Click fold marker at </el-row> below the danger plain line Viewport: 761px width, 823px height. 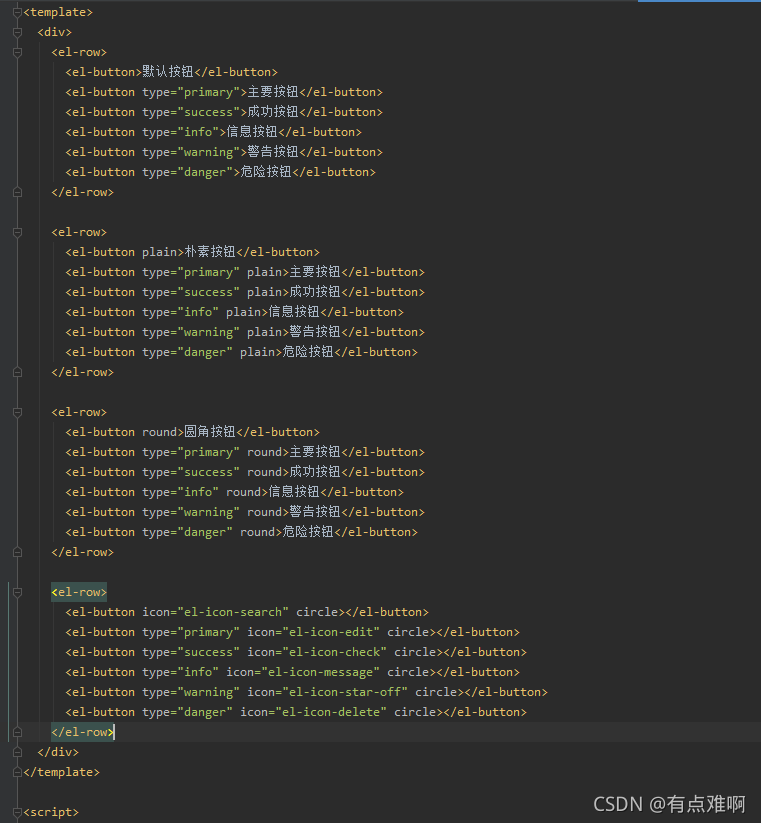coord(17,372)
